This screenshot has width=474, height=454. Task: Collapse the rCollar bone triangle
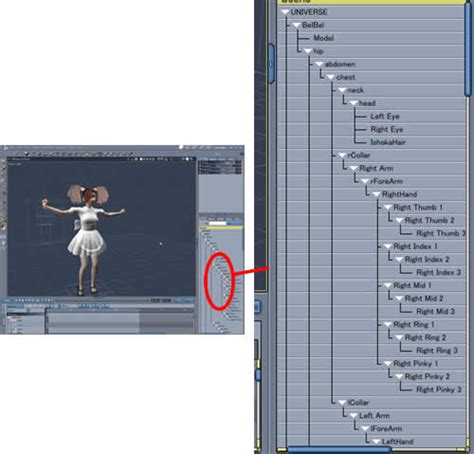(x=342, y=155)
